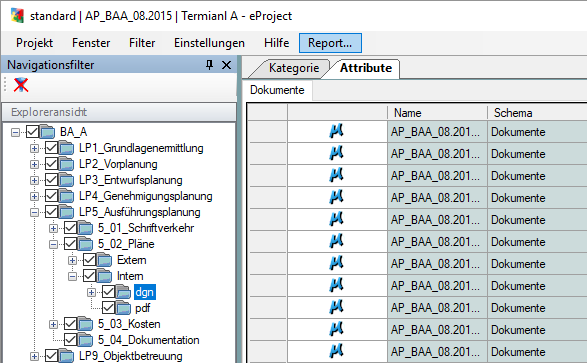Screen dimensions: 587x363
Task: Click the MicroStation file icon in third document row
Action: tap(336, 176)
